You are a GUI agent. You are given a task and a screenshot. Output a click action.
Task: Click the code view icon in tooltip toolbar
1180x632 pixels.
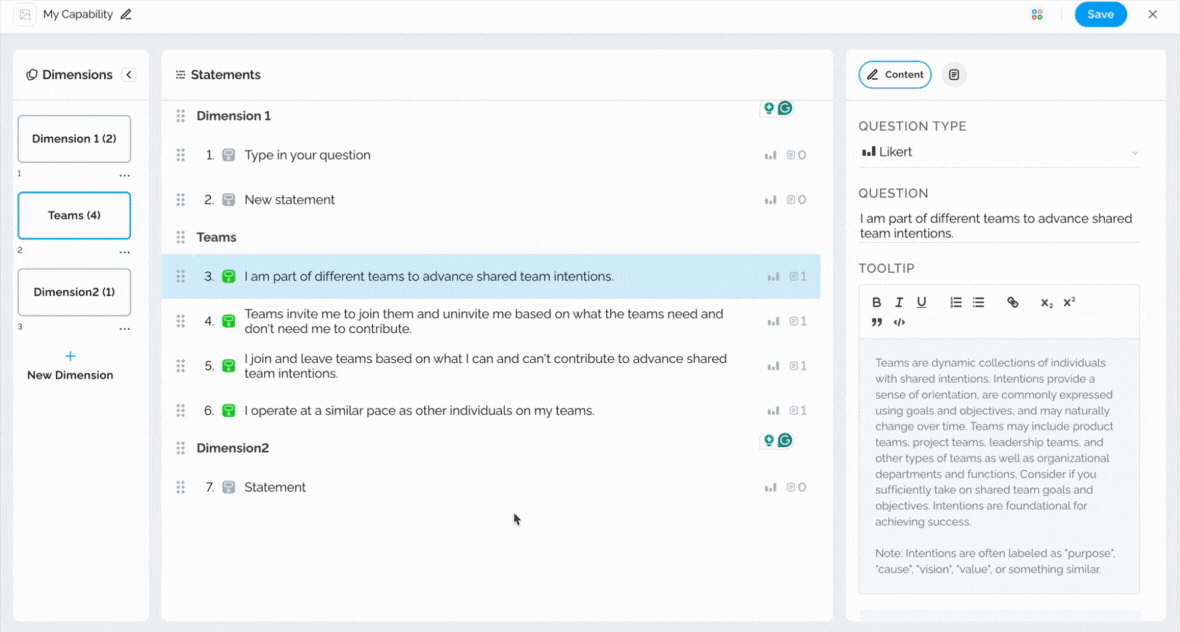tap(899, 322)
